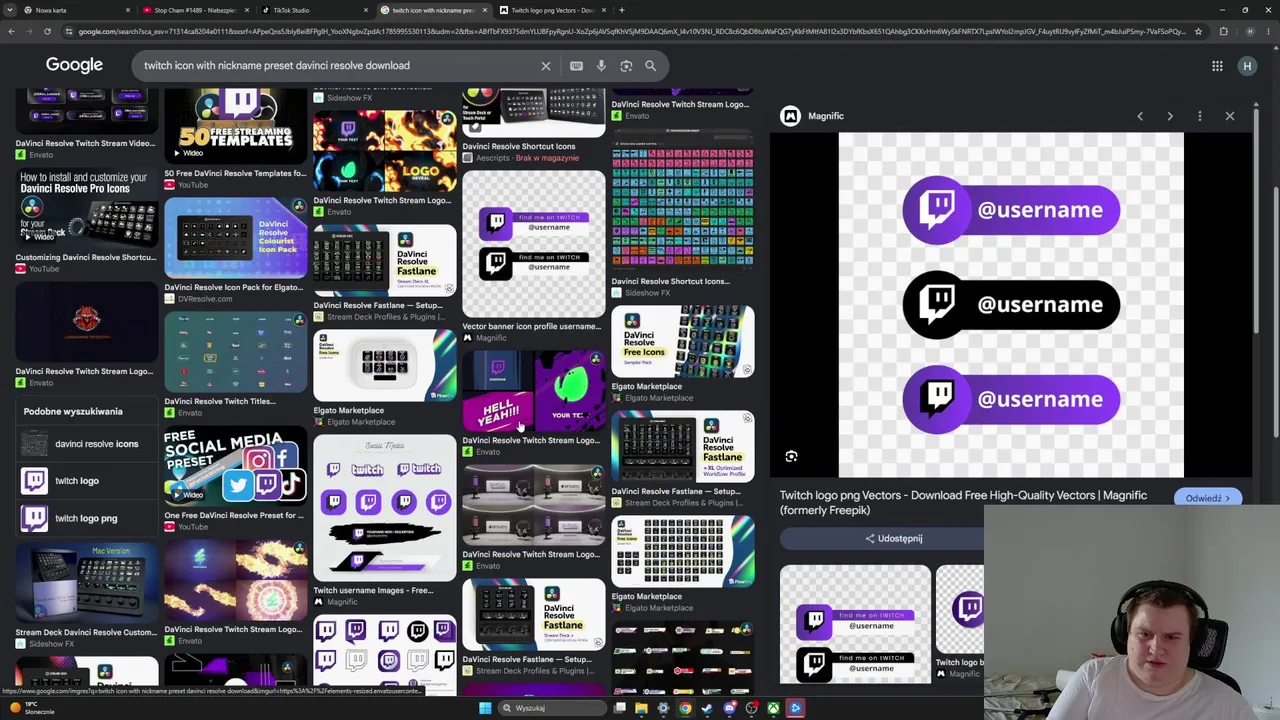The height and width of the screenshot is (720, 1280).
Task: Switch to the Twitch logo png Vectors tab
Action: point(552,10)
